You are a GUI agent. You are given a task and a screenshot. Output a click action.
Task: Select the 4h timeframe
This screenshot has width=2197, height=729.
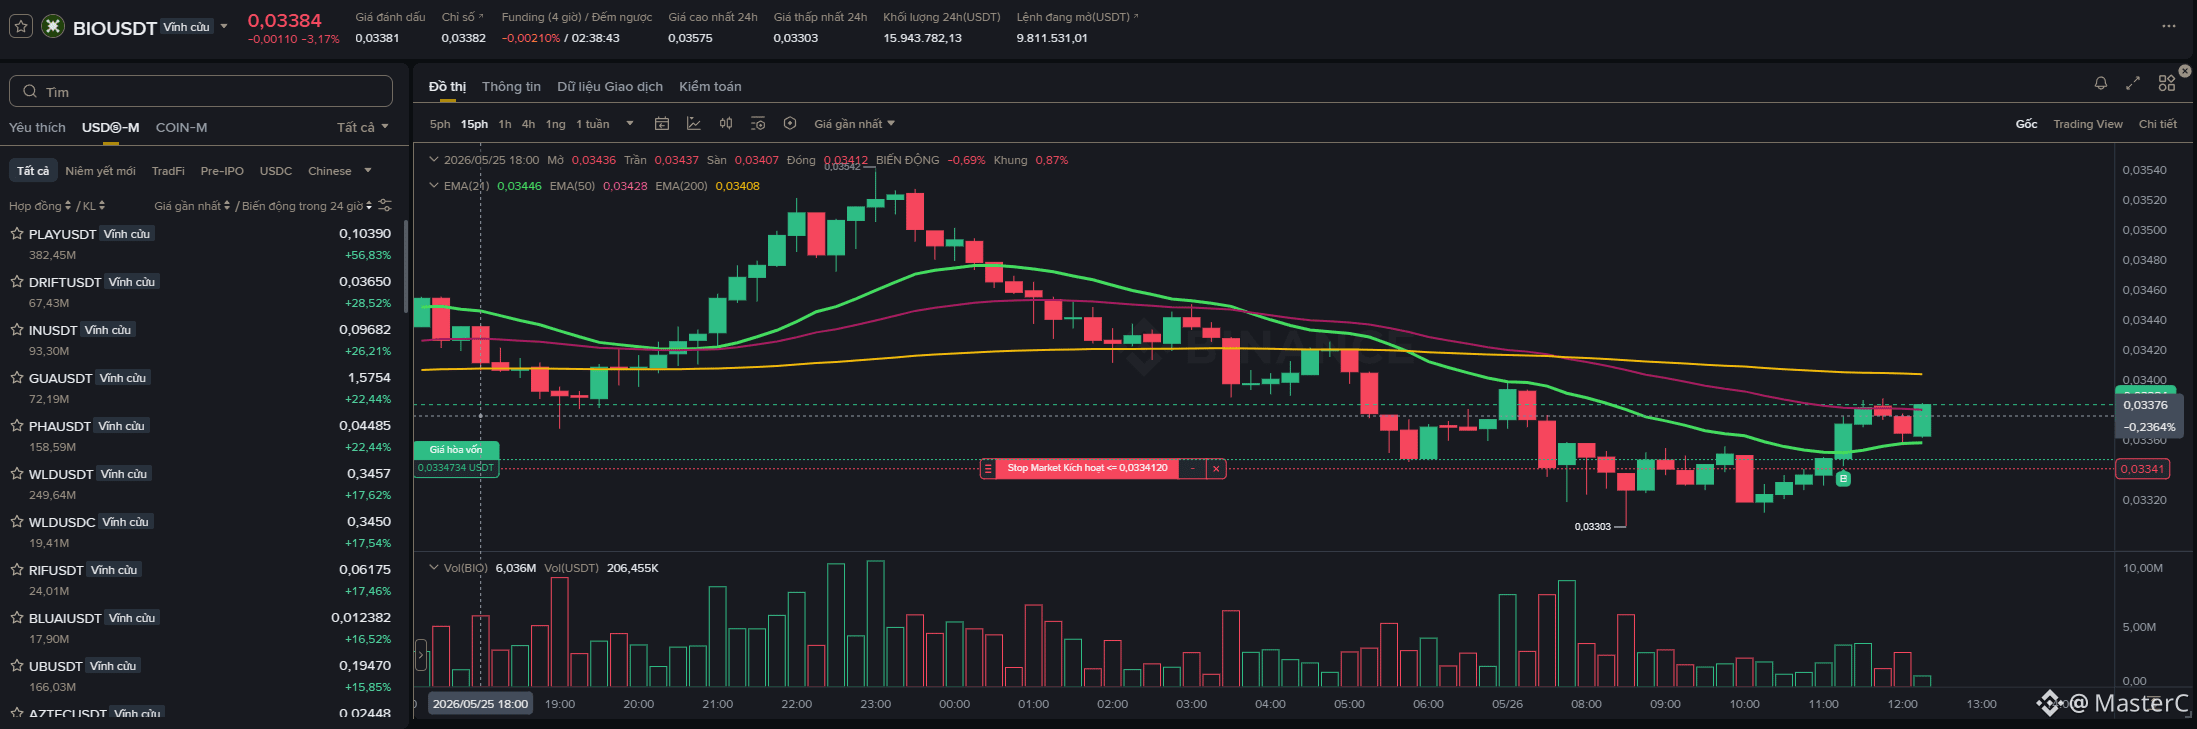click(x=528, y=124)
